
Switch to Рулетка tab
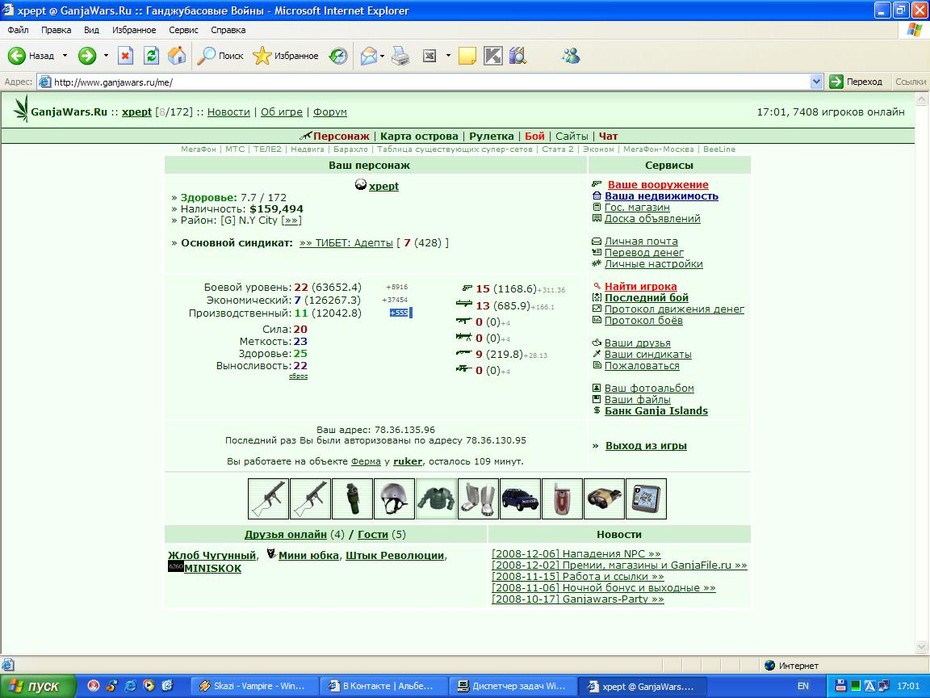(491, 136)
